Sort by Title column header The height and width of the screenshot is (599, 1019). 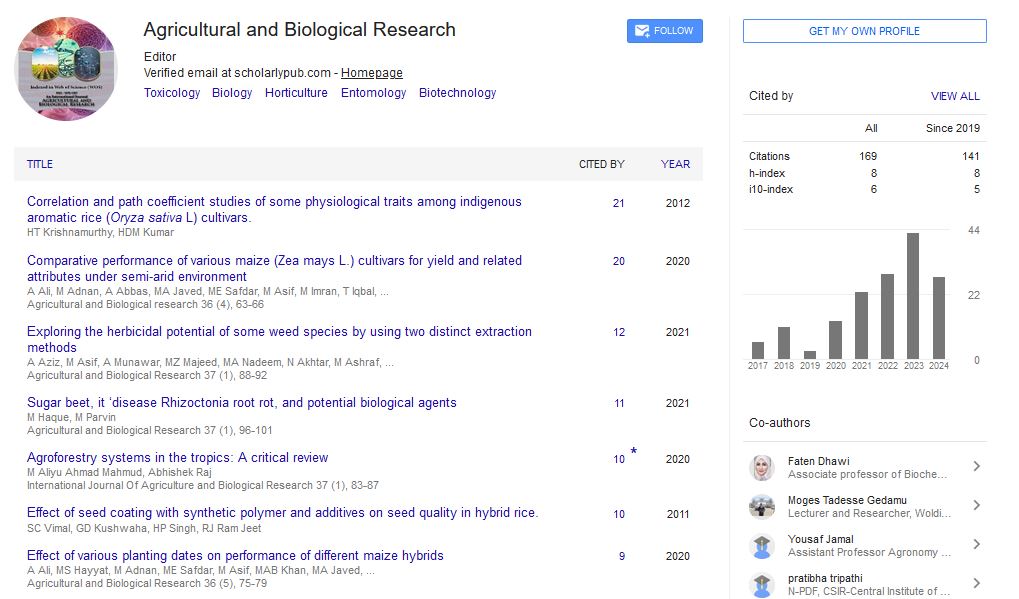pyautogui.click(x=40, y=164)
